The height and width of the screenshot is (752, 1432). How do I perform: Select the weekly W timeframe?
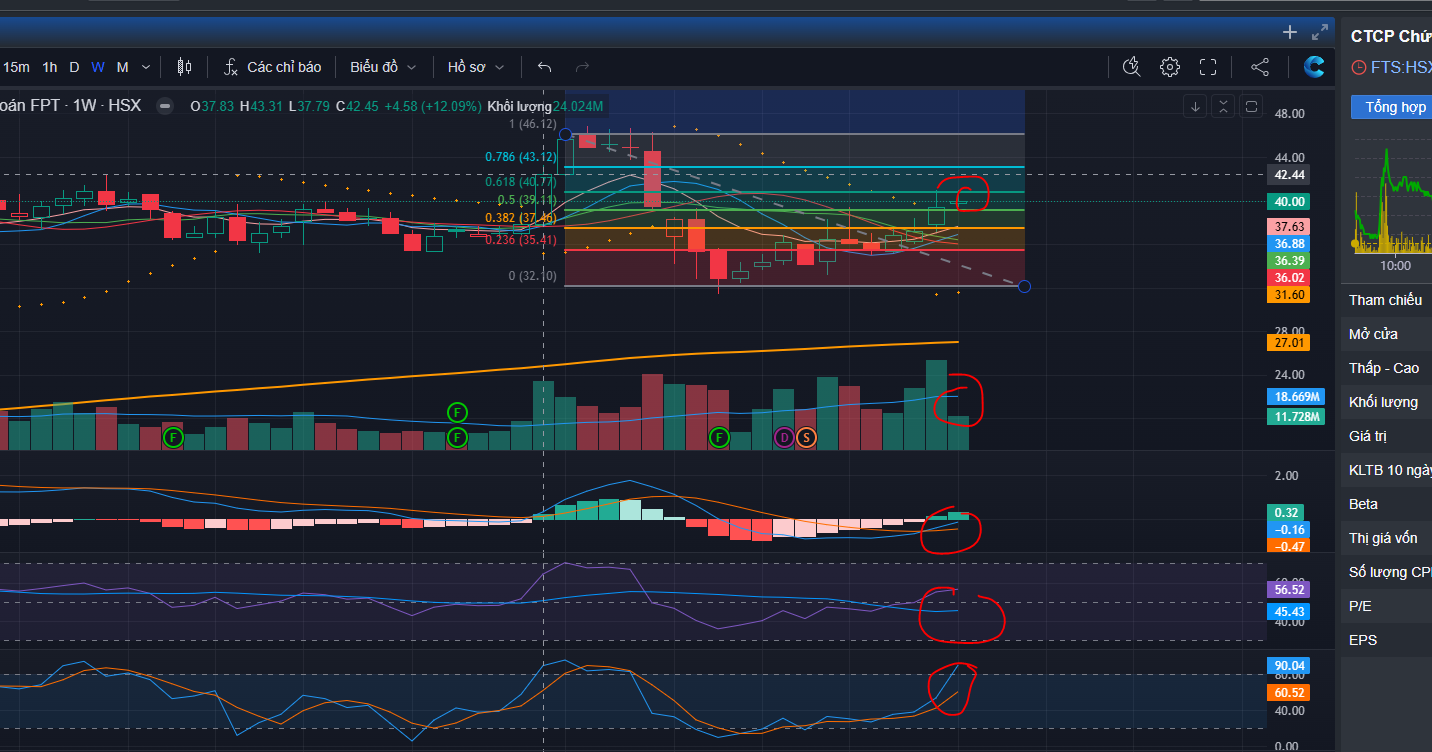[x=98, y=67]
